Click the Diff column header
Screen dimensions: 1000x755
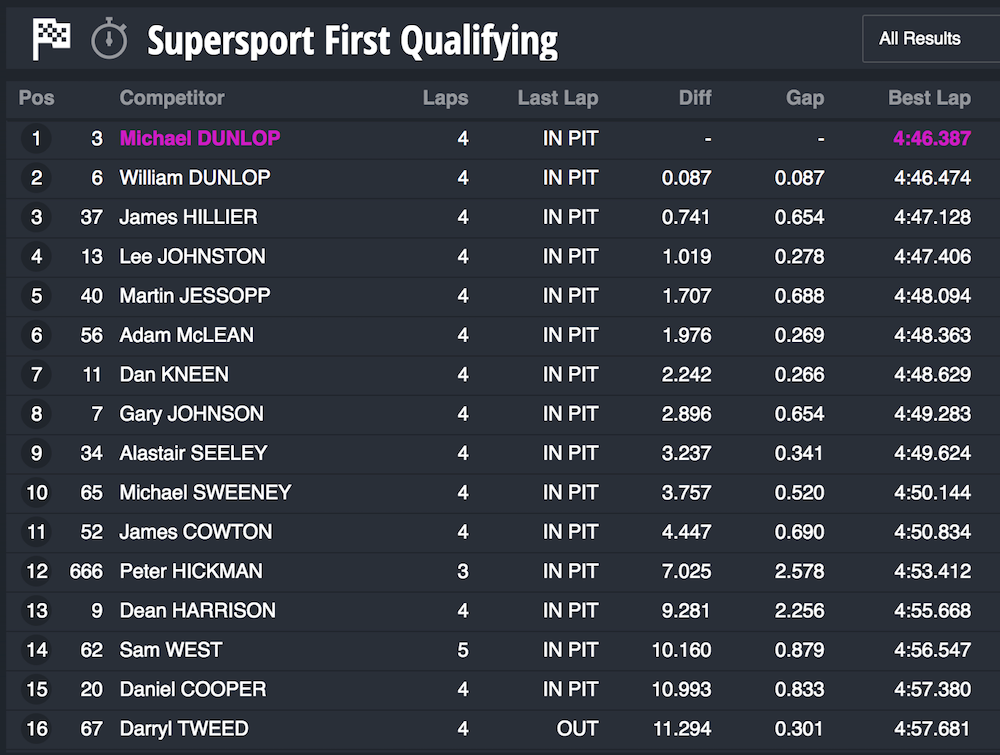point(695,98)
